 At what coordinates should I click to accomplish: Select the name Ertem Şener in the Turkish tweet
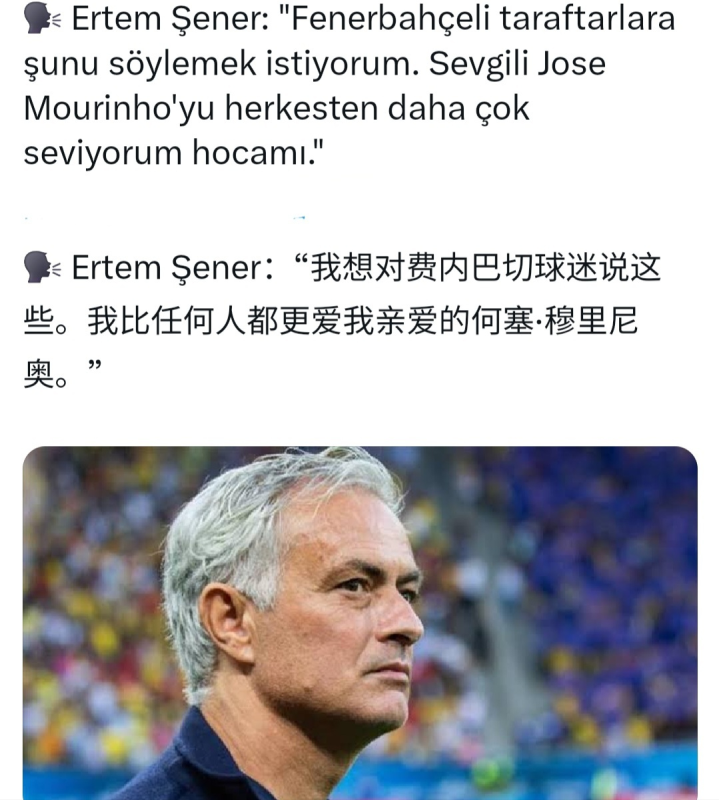pos(161,20)
